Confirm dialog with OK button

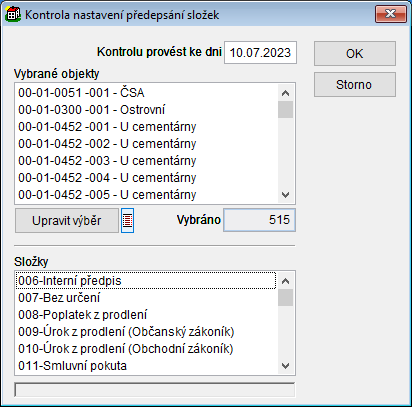(355, 53)
